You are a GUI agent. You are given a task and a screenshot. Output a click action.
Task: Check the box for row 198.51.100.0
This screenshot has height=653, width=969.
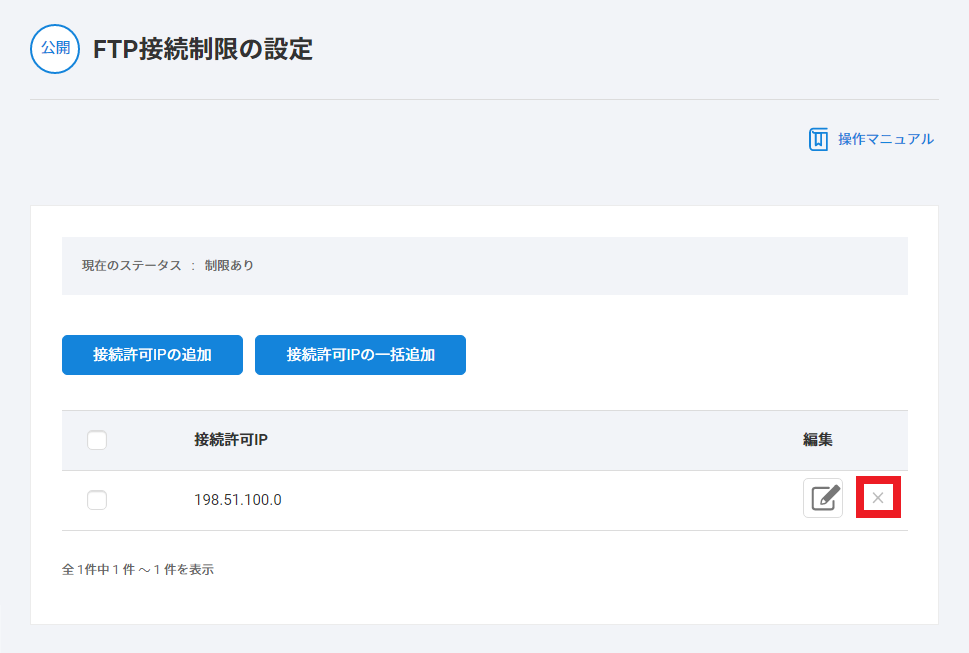coord(97,500)
